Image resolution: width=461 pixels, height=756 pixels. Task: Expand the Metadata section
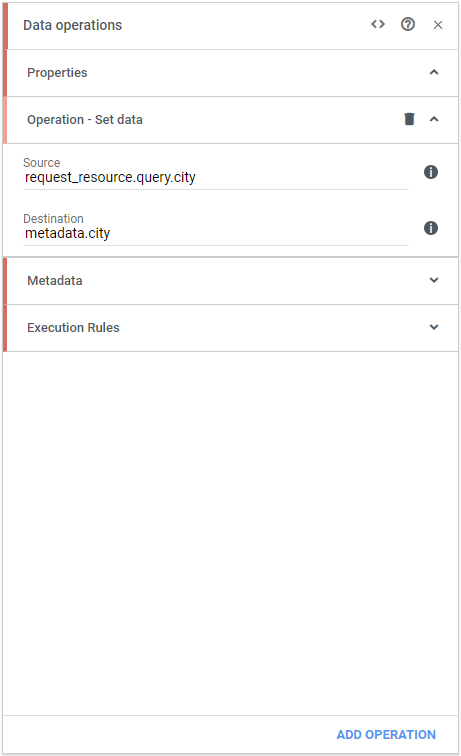(x=434, y=280)
